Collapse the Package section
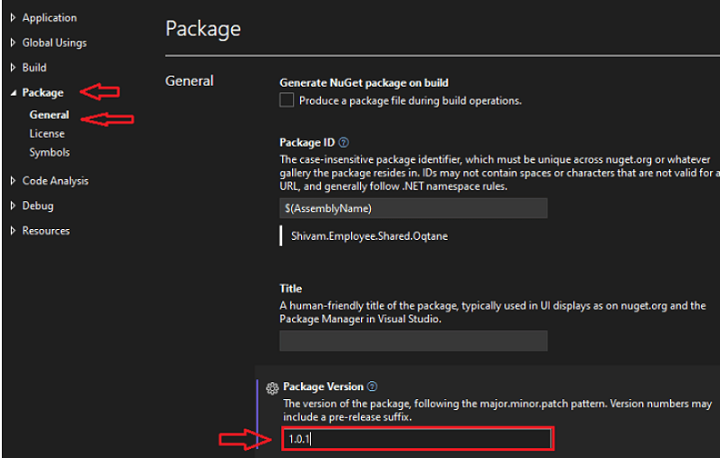720x458 pixels. (x=13, y=93)
